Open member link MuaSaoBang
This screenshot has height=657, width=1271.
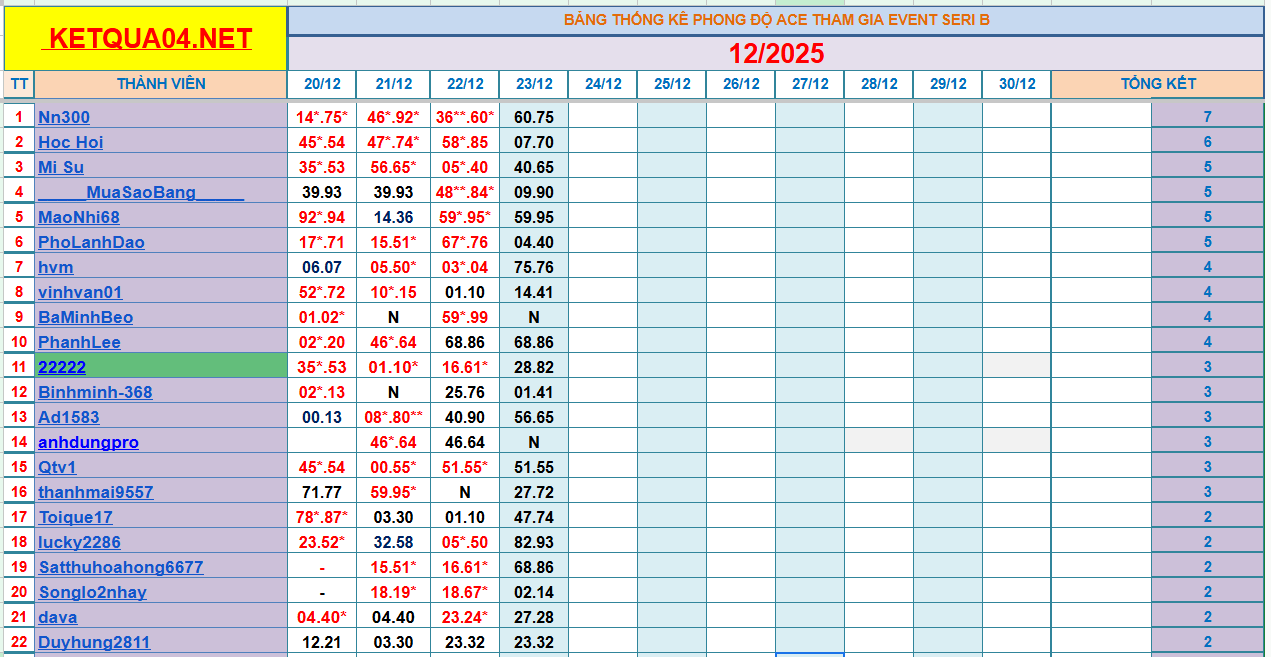pyautogui.click(x=141, y=192)
